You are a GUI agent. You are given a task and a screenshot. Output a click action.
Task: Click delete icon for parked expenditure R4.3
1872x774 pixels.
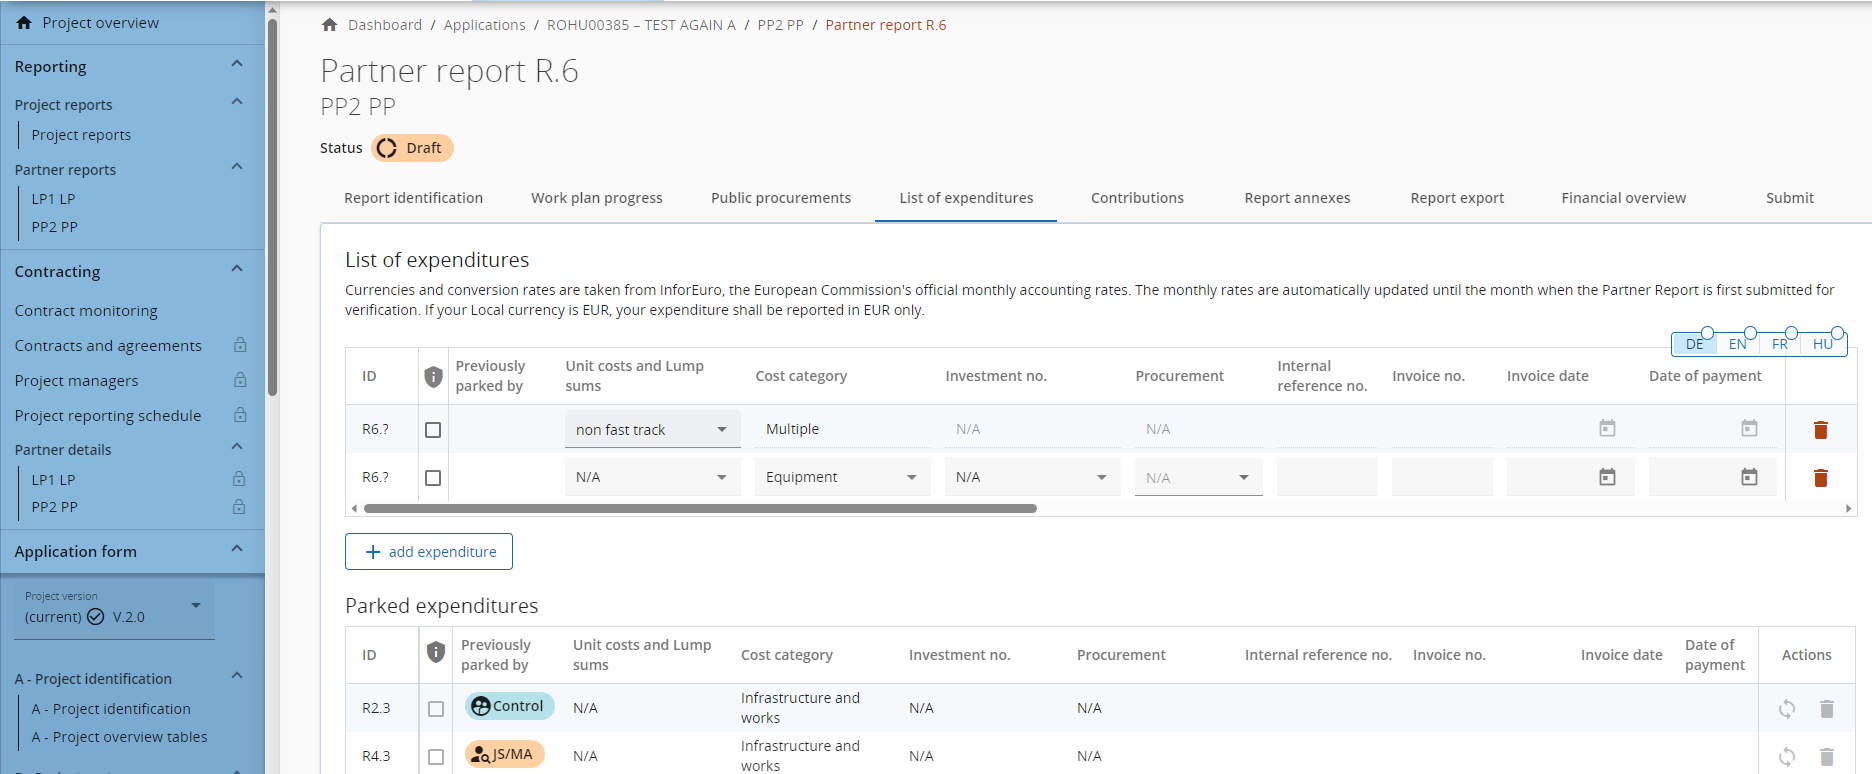click(1826, 757)
